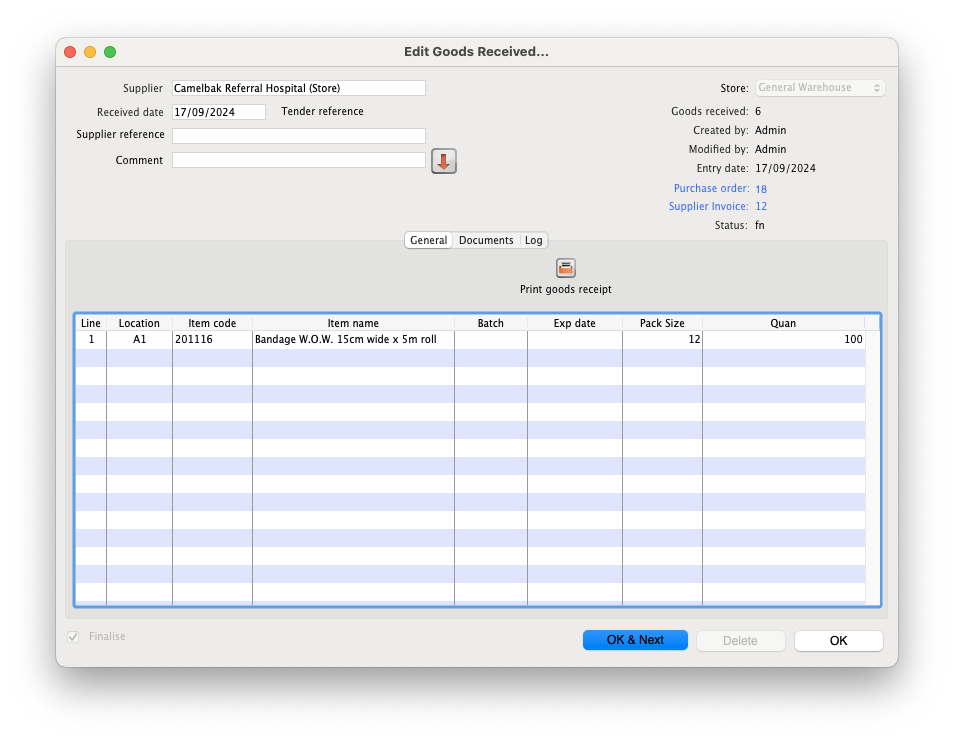Open Supplier Invoice 12 link
This screenshot has height=741, width=954.
point(761,207)
